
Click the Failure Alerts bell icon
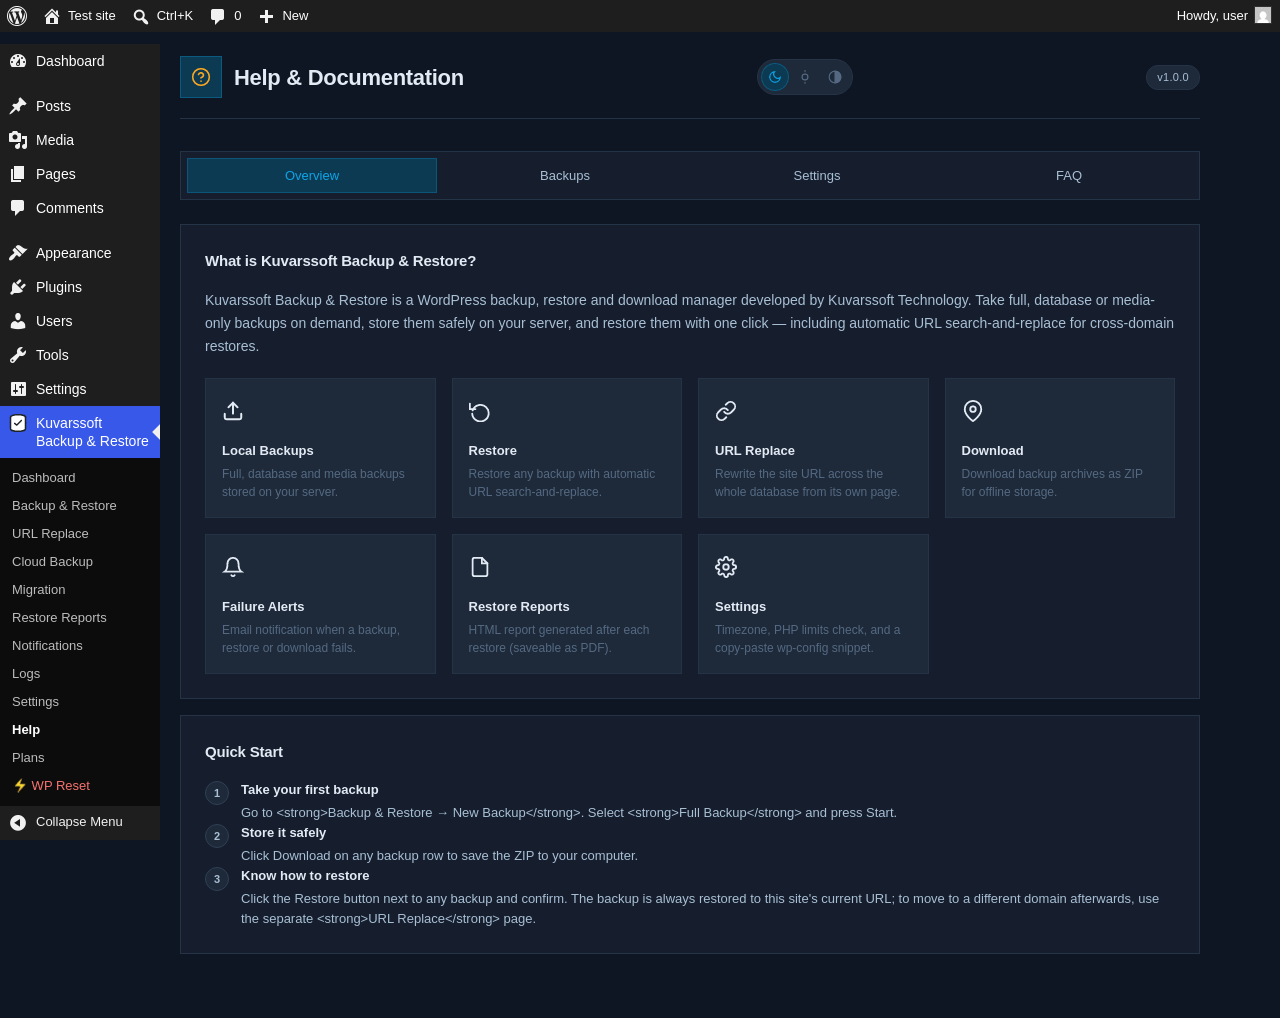pos(233,567)
